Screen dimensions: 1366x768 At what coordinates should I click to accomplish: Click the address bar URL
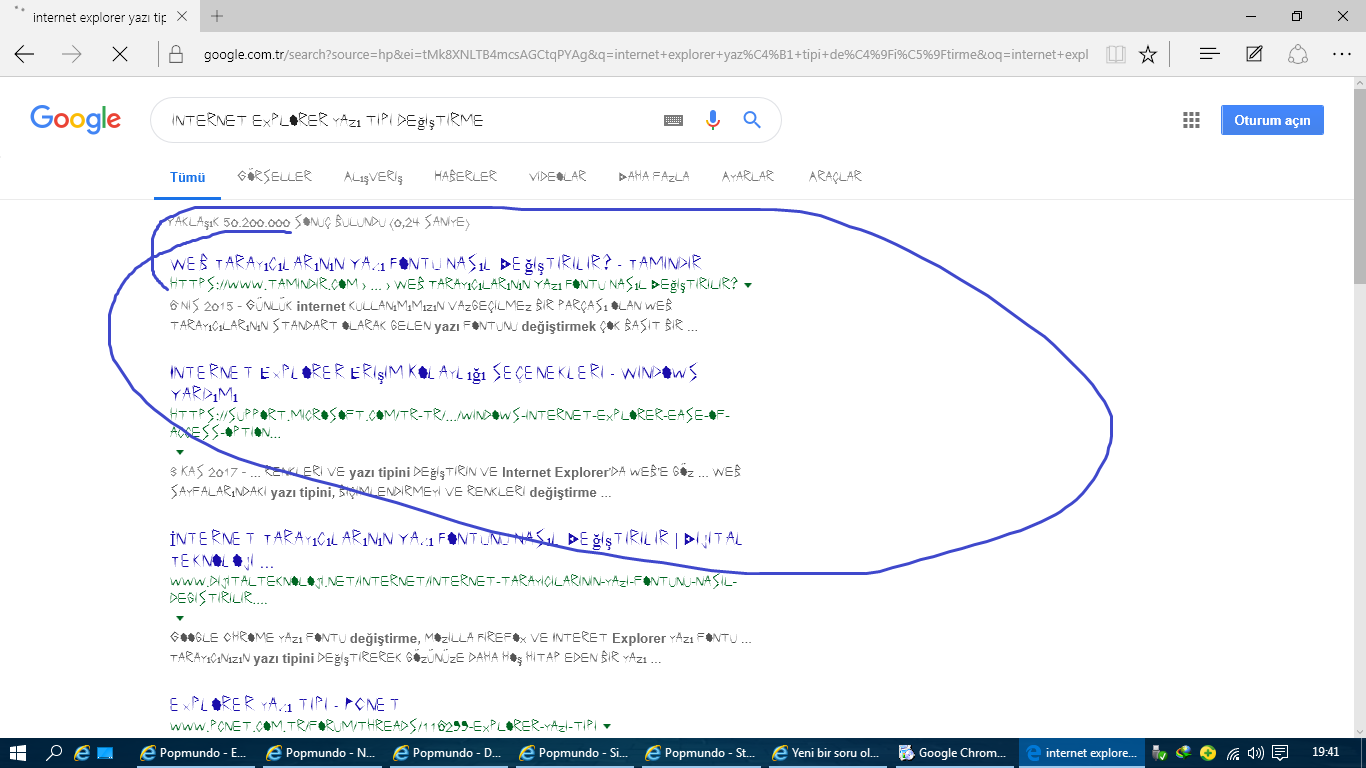pyautogui.click(x=645, y=54)
